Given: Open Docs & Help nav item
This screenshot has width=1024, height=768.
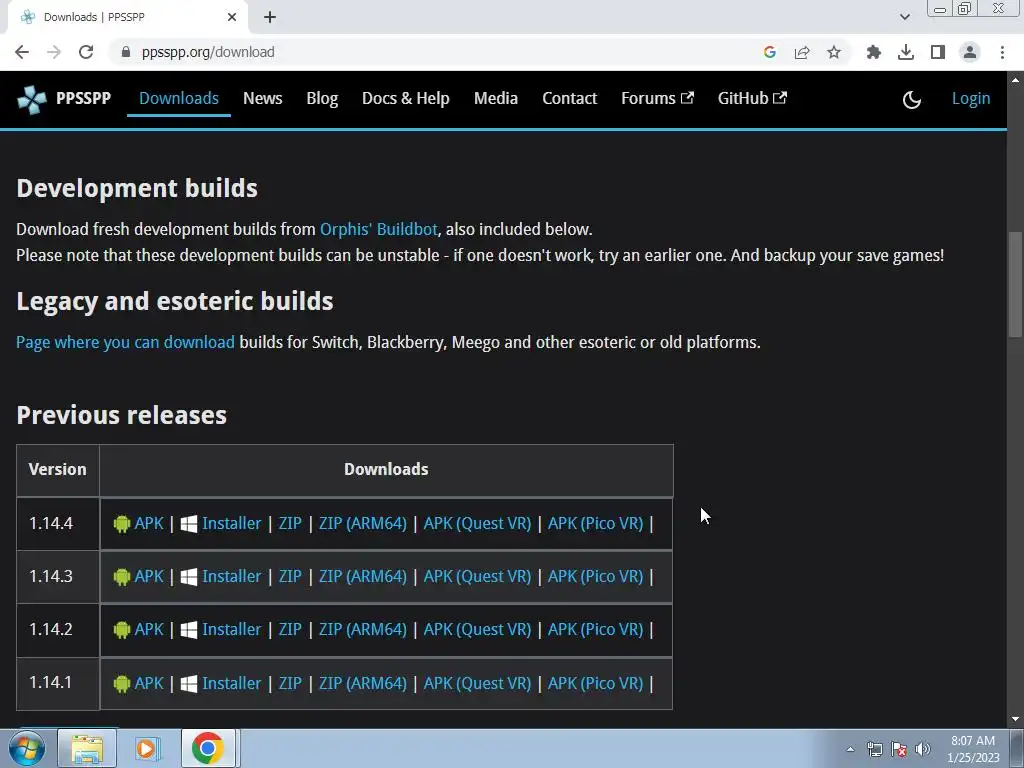Looking at the screenshot, I should point(406,99).
